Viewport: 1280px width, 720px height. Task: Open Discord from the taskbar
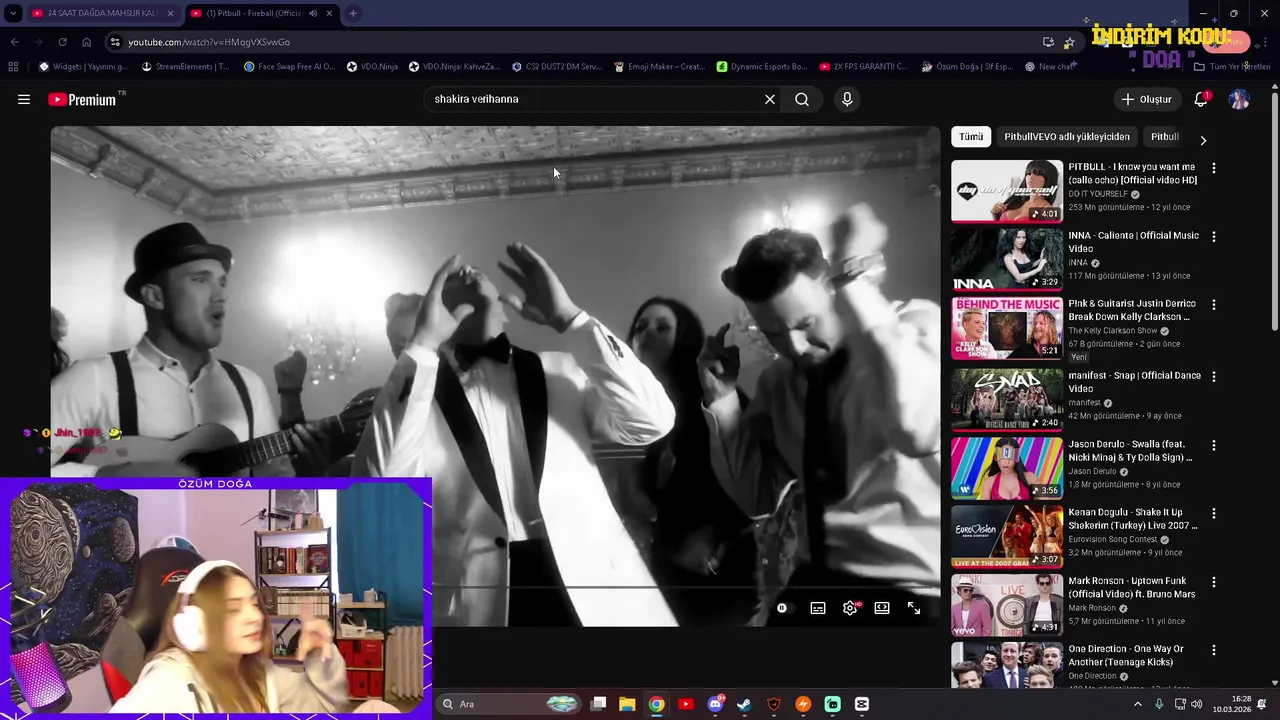click(x=715, y=704)
